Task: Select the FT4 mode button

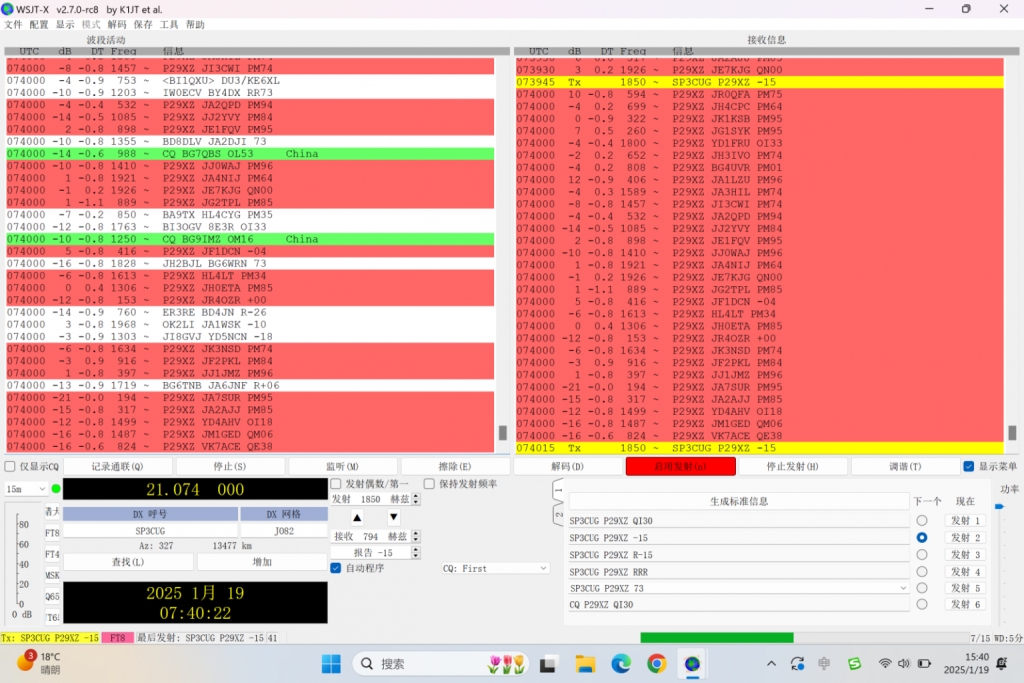Action: click(52, 554)
